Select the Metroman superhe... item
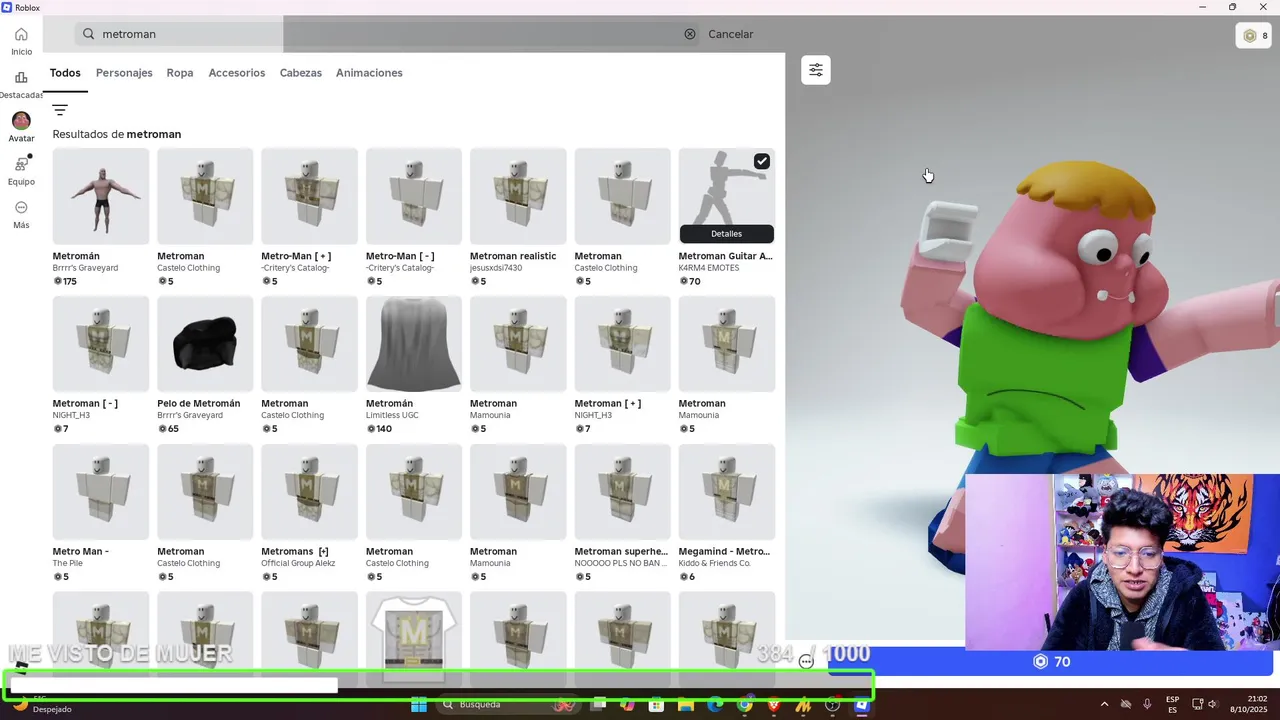Image resolution: width=1280 pixels, height=720 pixels. [x=622, y=492]
